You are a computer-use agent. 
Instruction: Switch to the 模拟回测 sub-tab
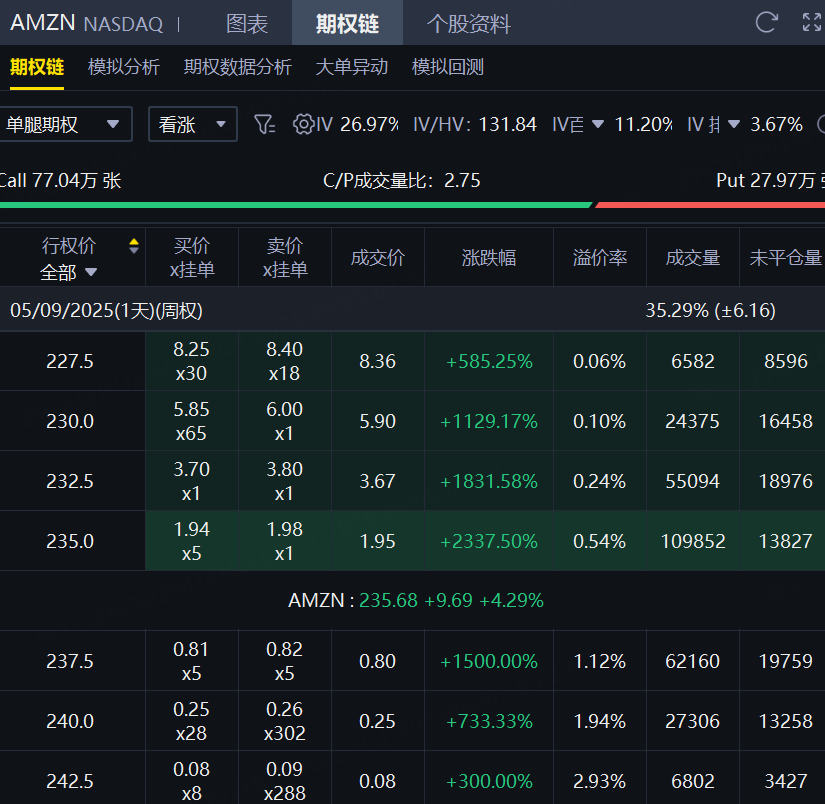coord(448,67)
